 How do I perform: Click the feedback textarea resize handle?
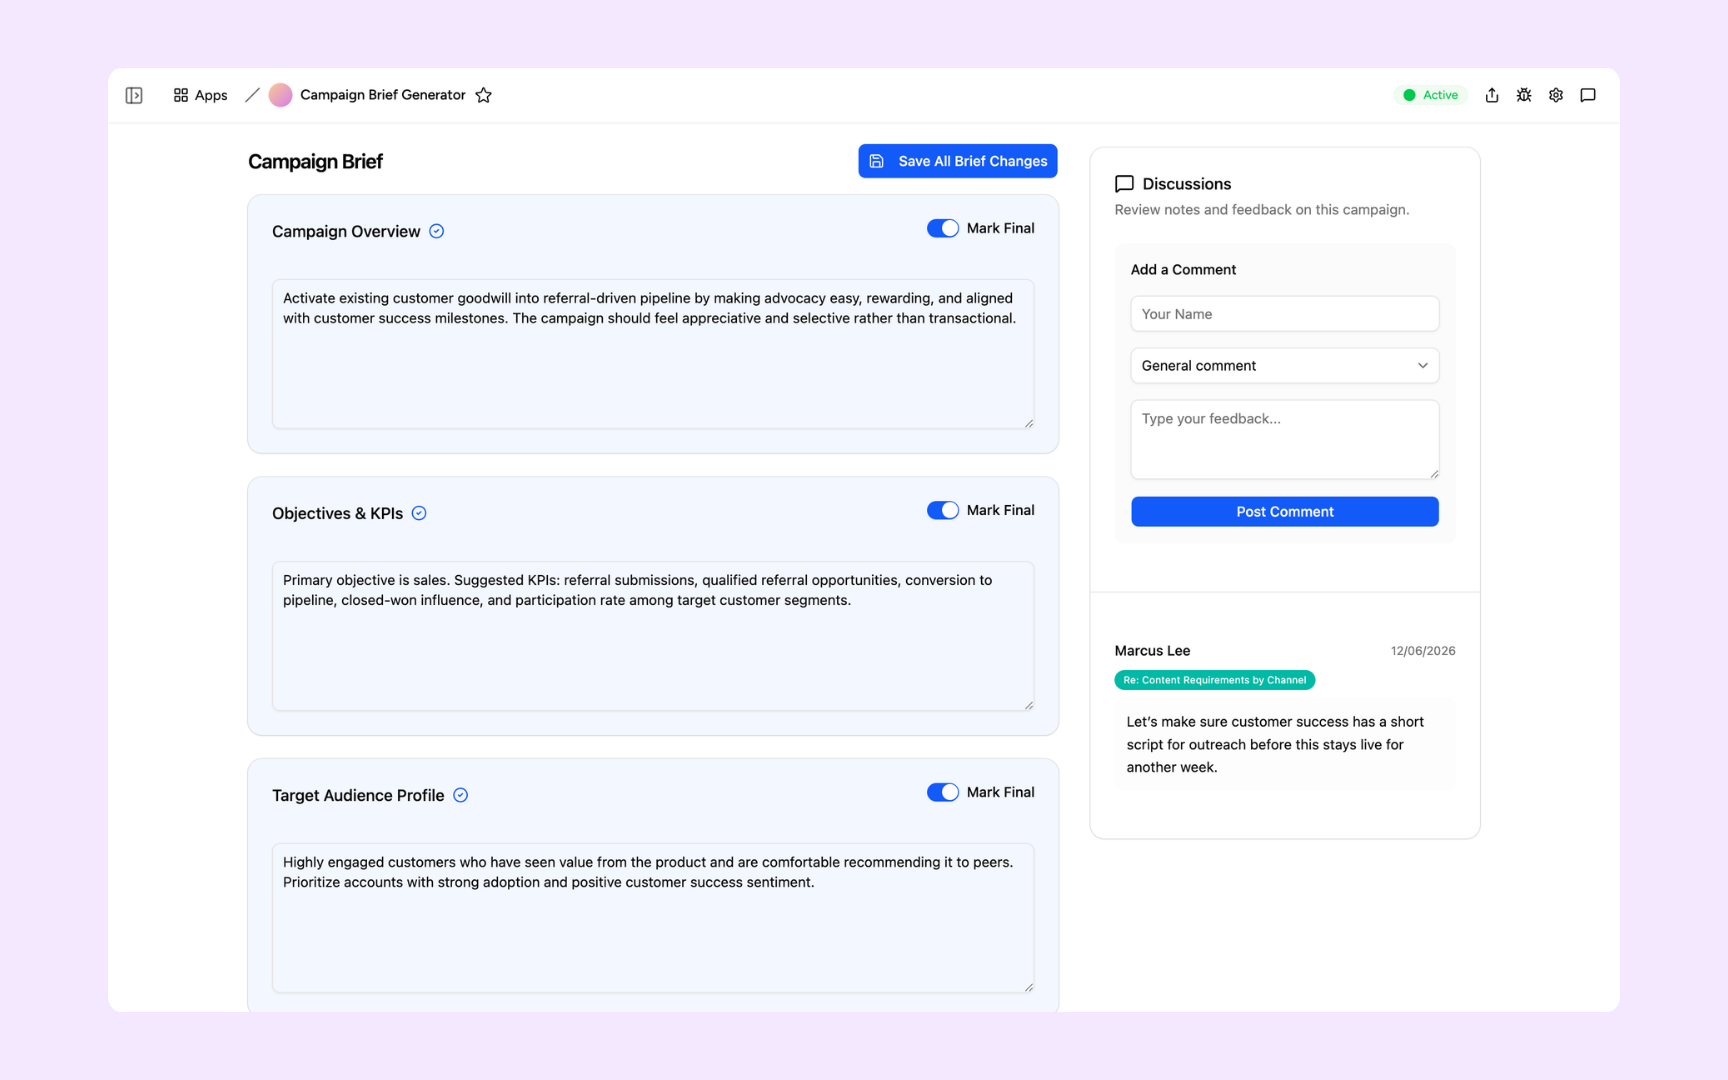1434,474
